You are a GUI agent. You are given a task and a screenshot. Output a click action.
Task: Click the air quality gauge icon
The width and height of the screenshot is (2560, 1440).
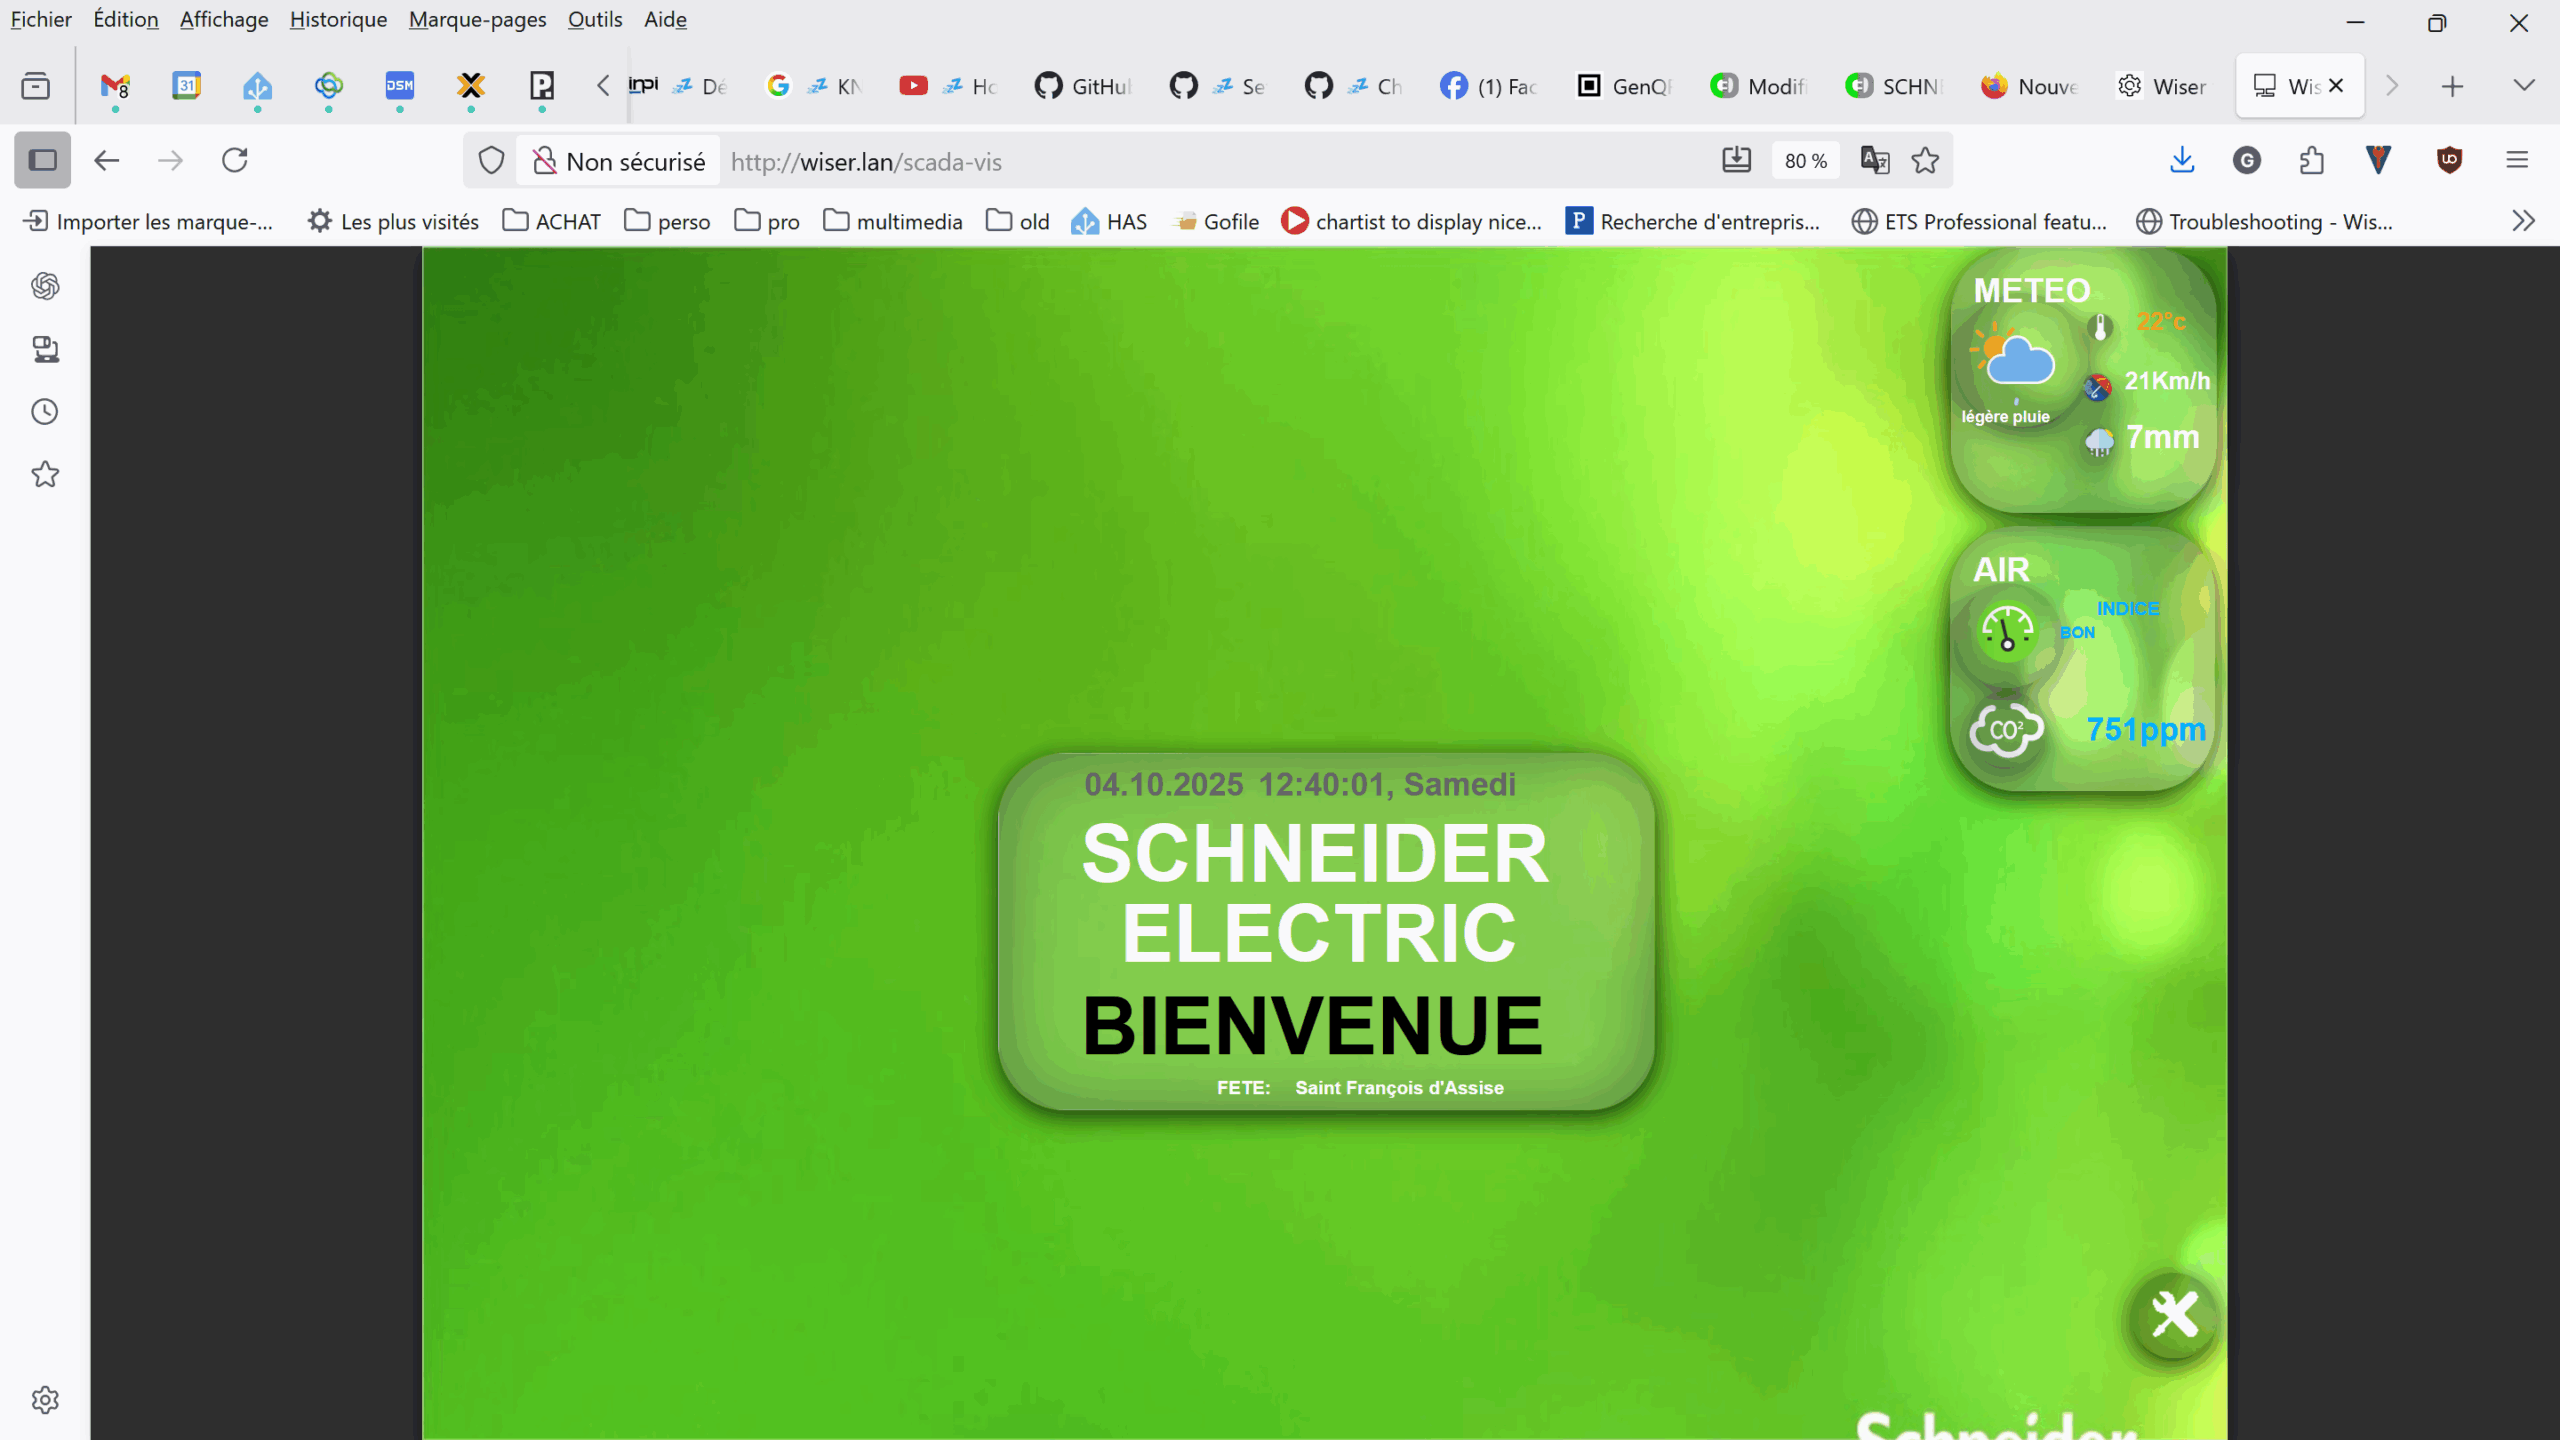(2006, 630)
